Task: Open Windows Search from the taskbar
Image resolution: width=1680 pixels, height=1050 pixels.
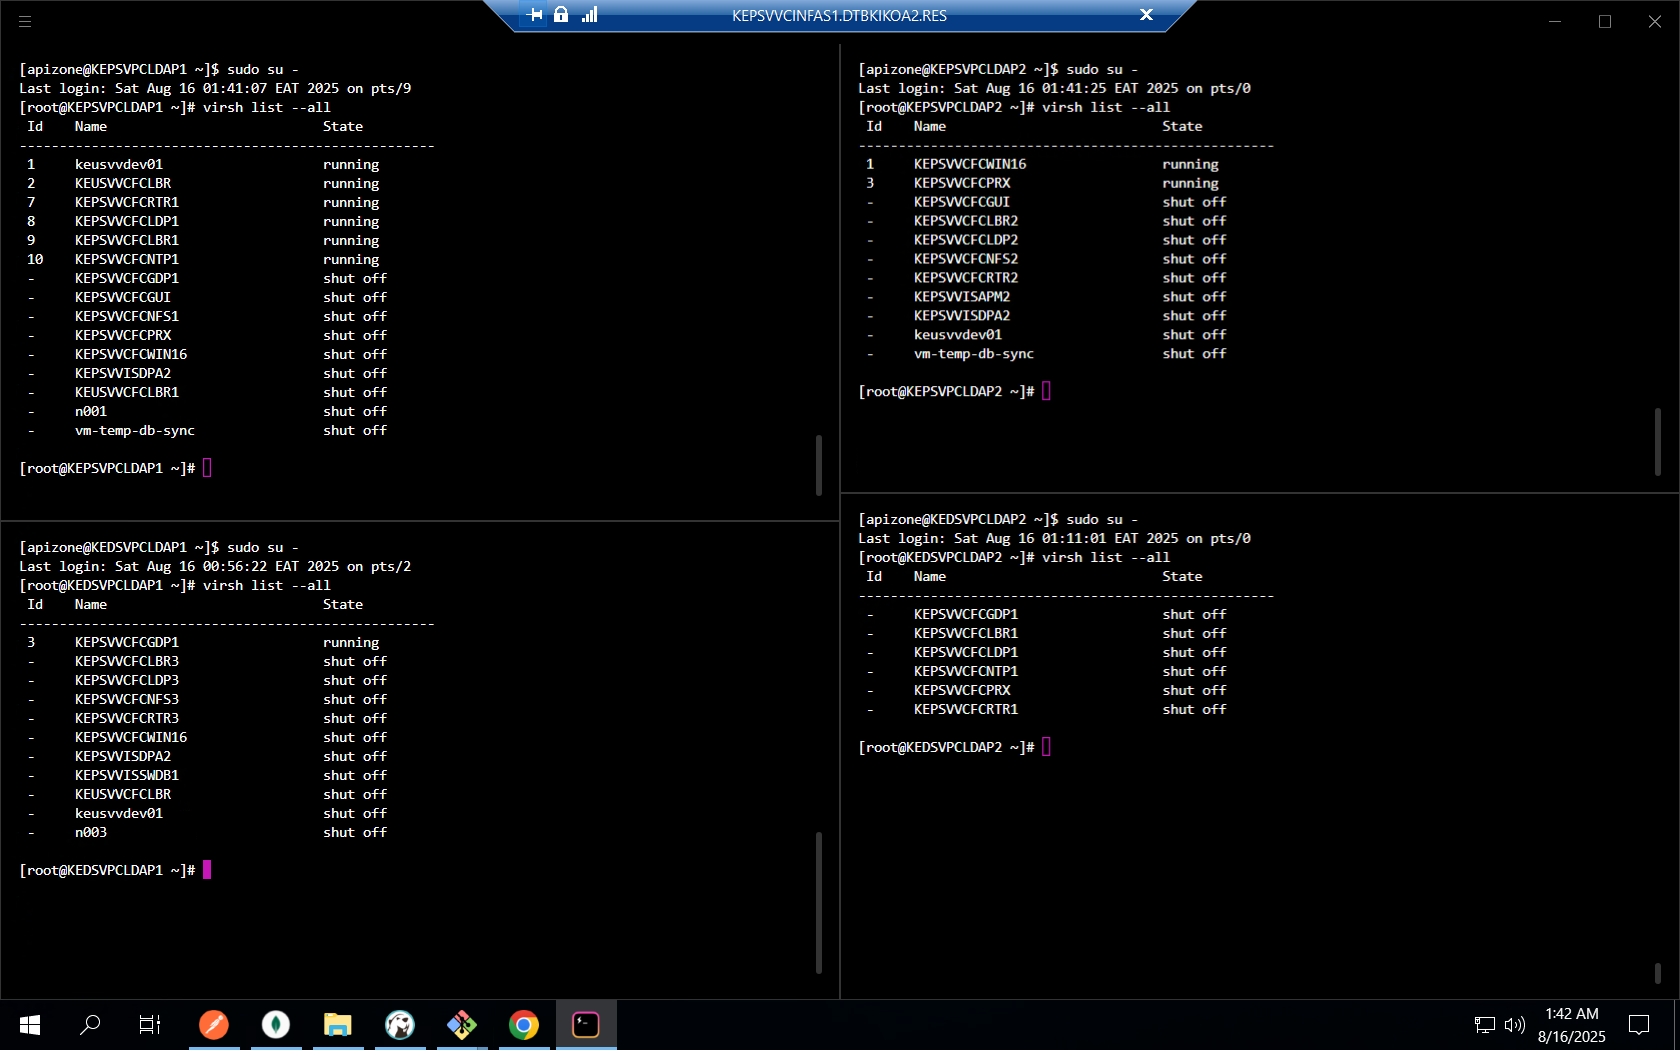Action: (90, 1024)
